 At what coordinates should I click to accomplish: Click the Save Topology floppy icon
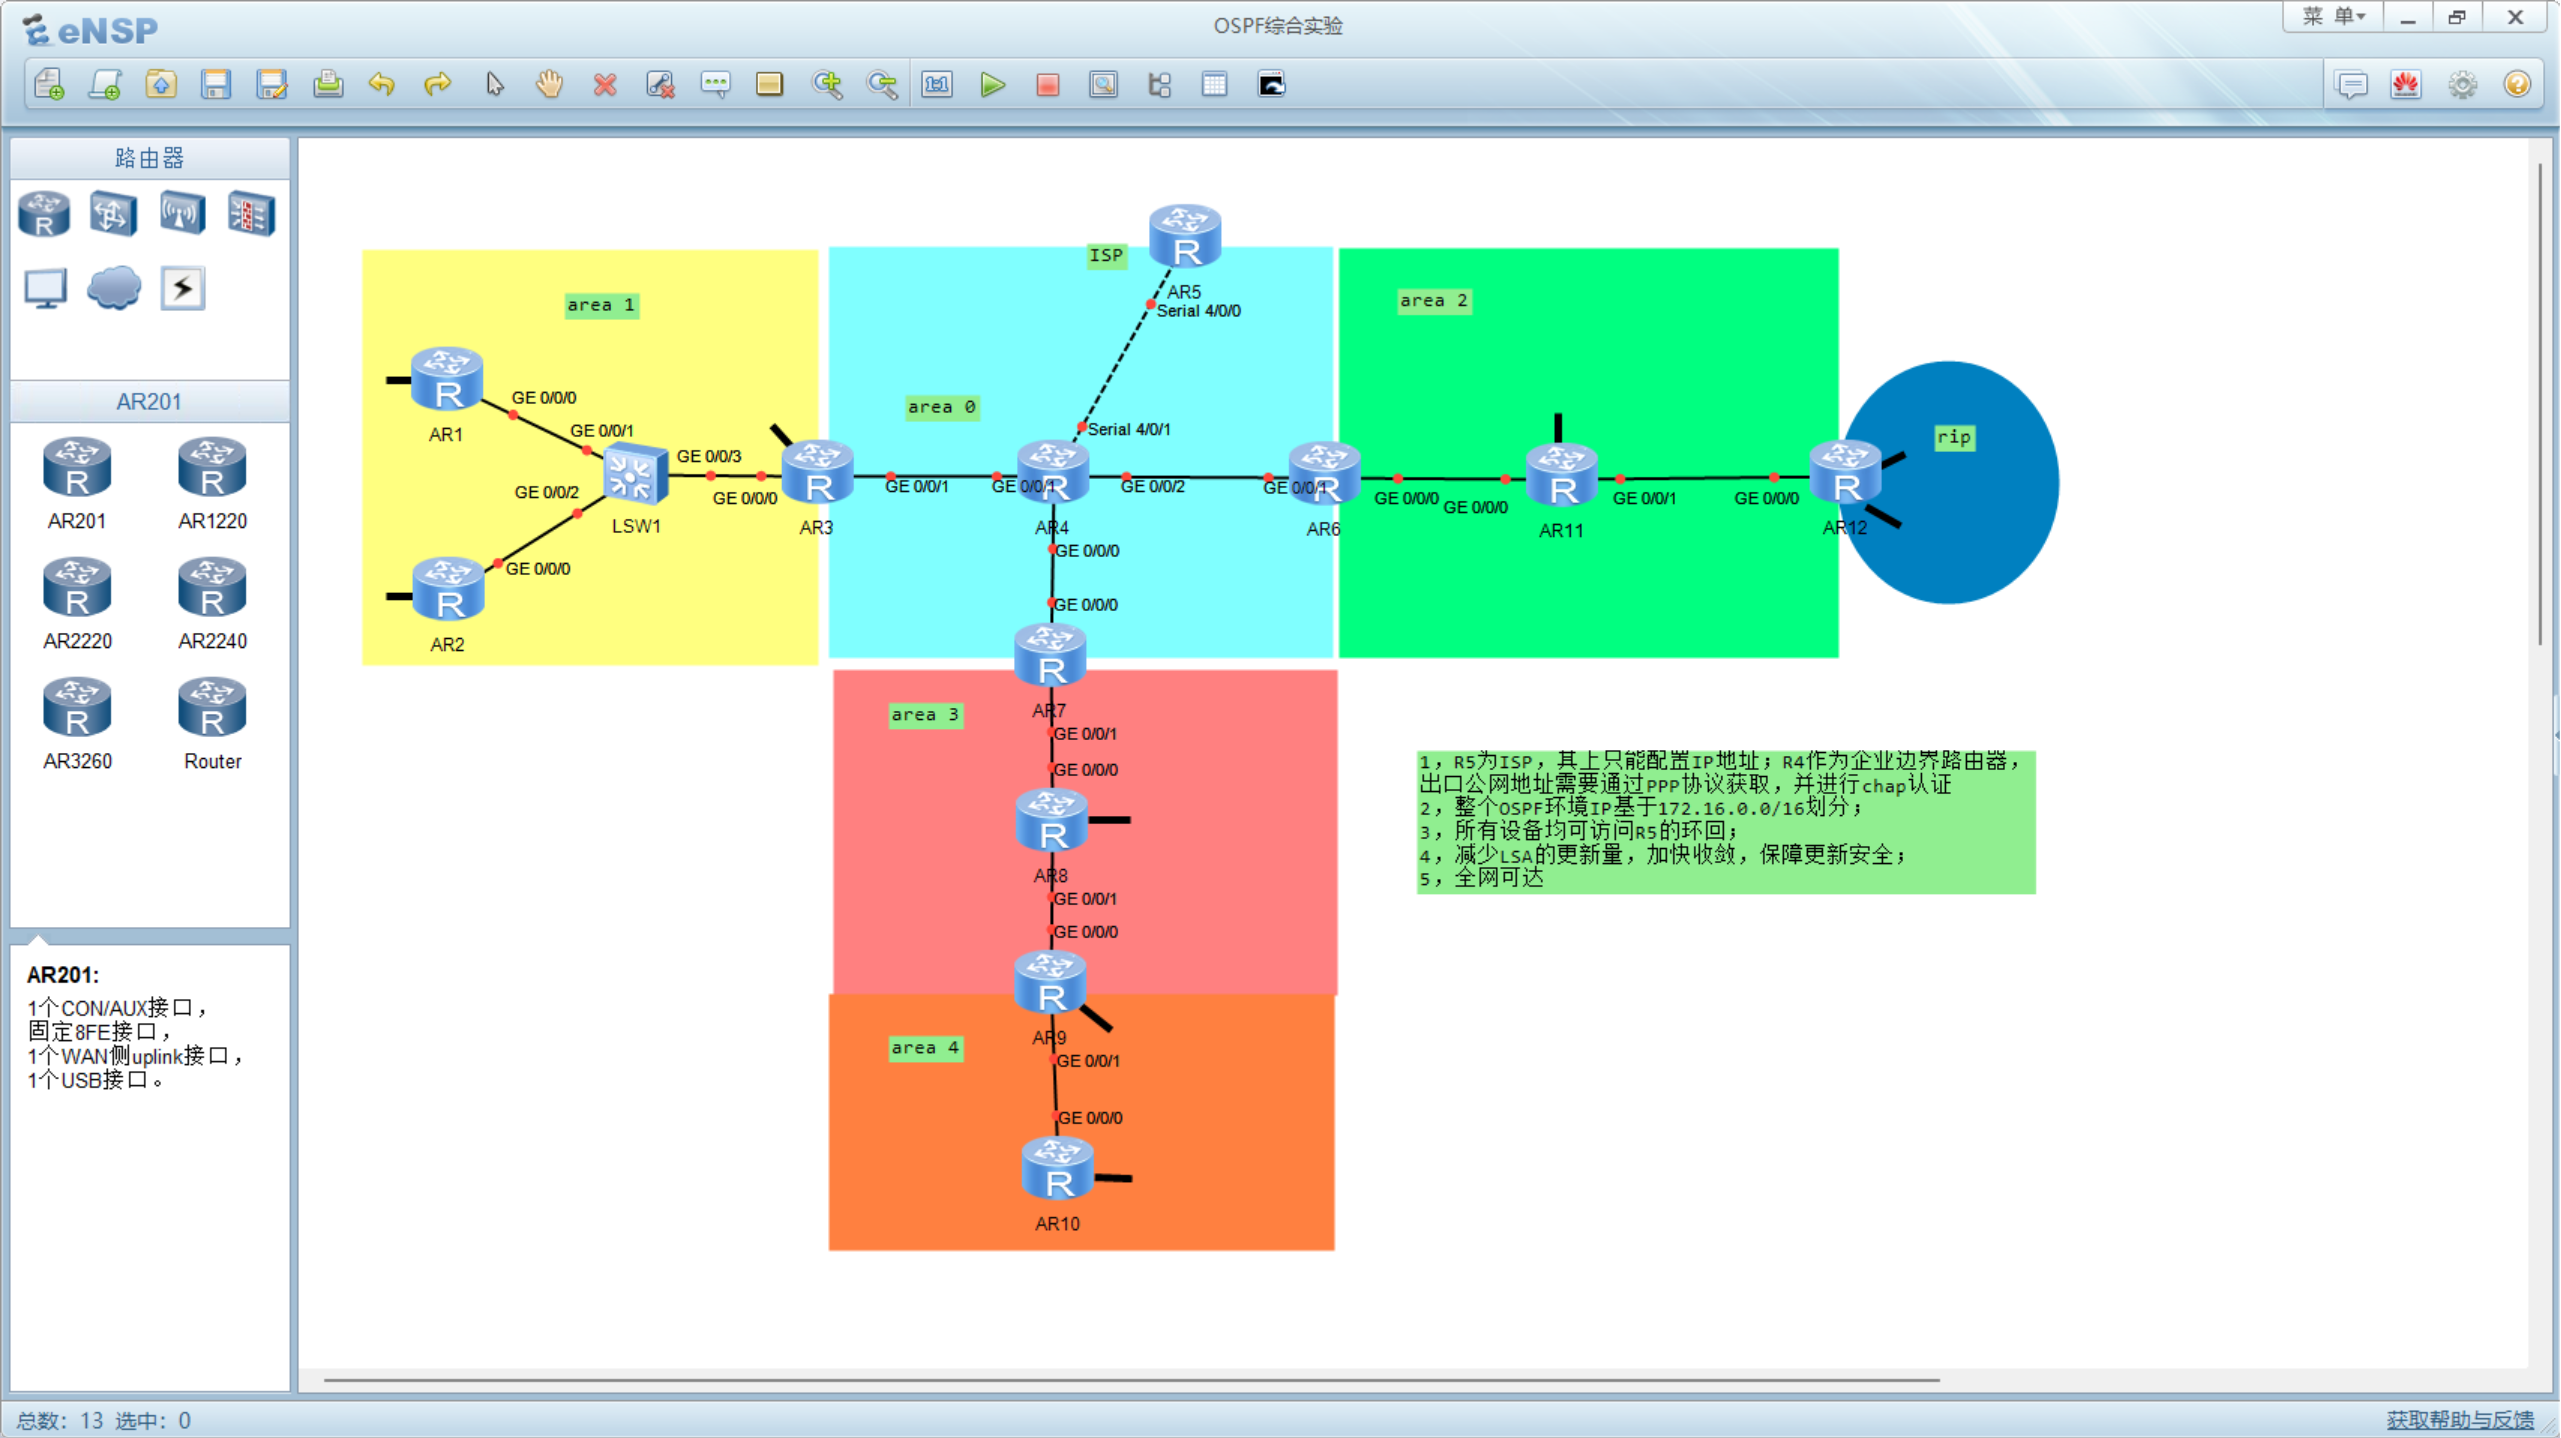(x=216, y=85)
